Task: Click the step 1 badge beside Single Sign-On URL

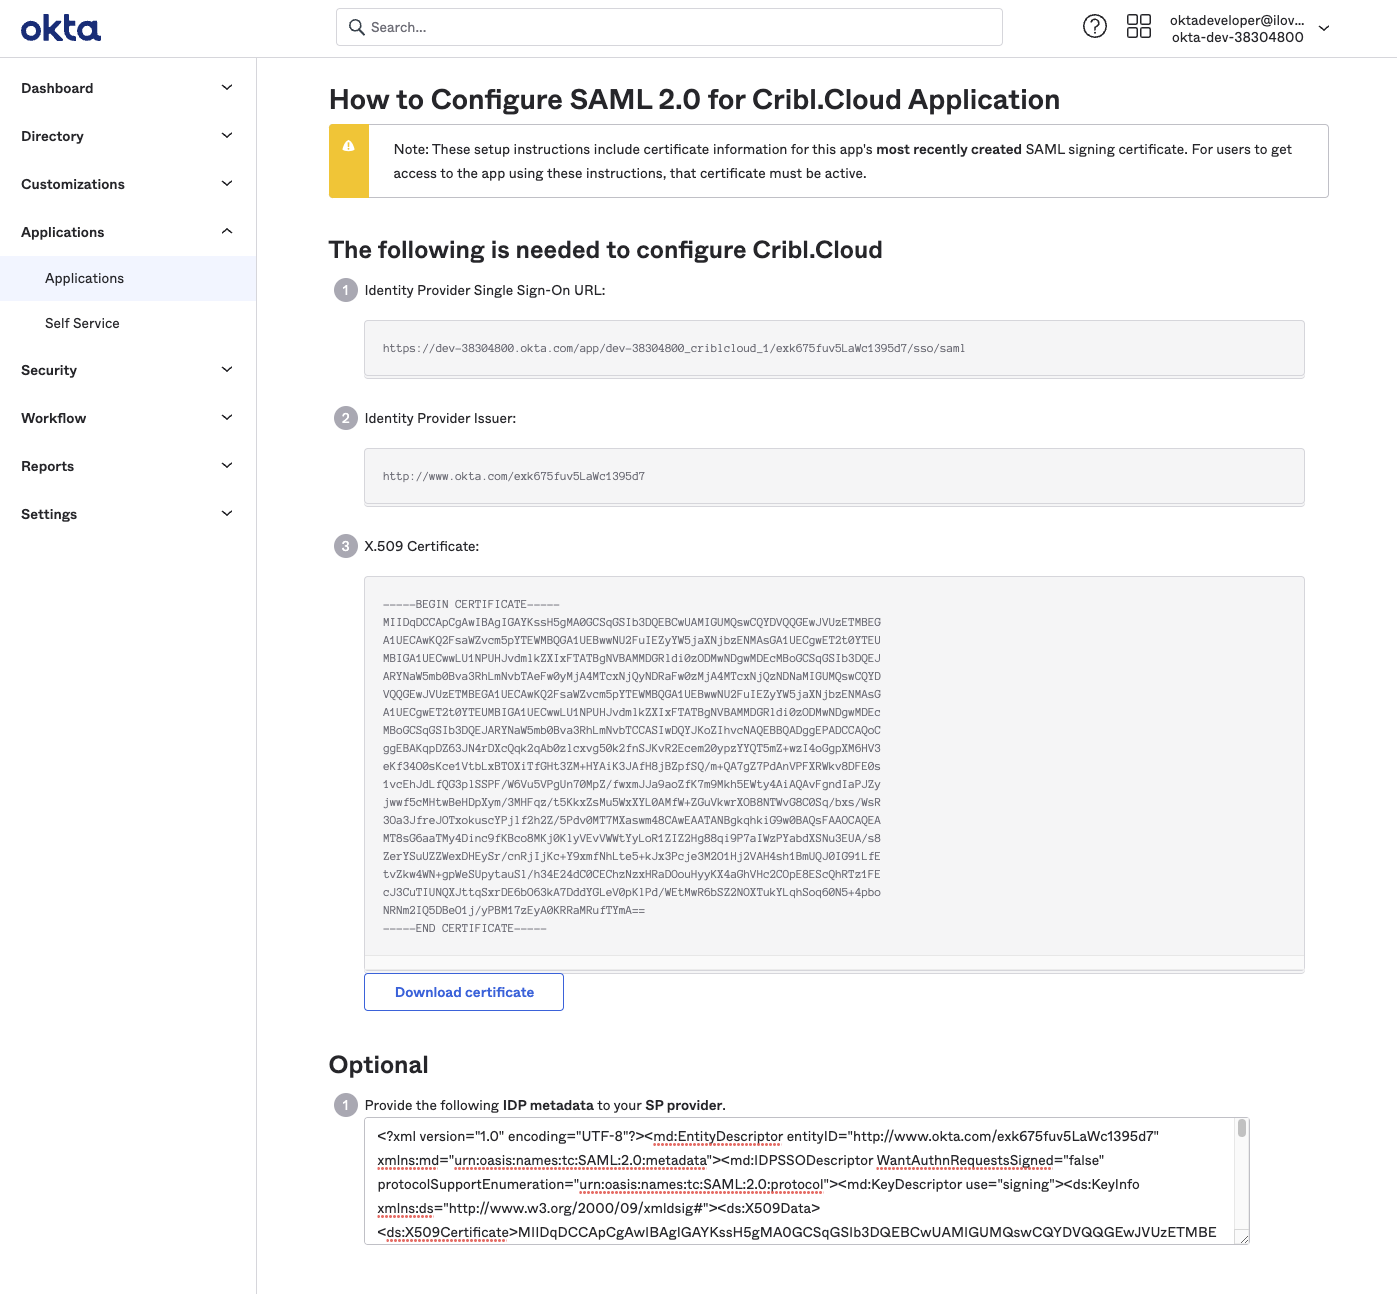Action: point(345,290)
